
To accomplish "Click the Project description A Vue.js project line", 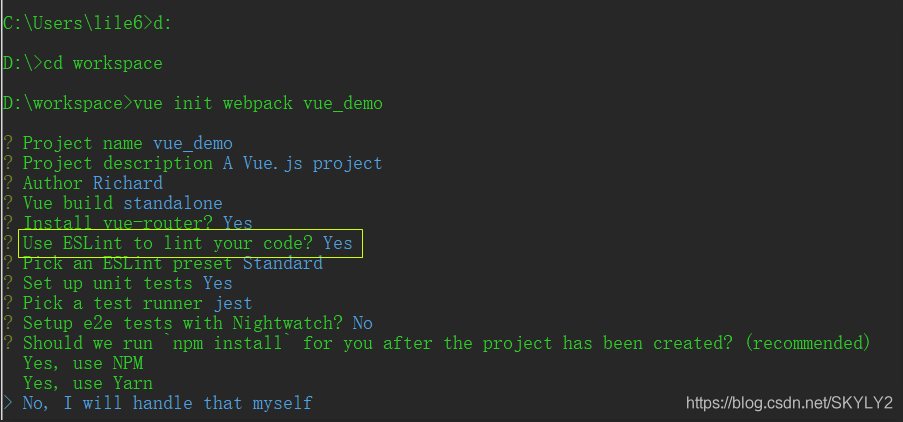I will coord(202,163).
